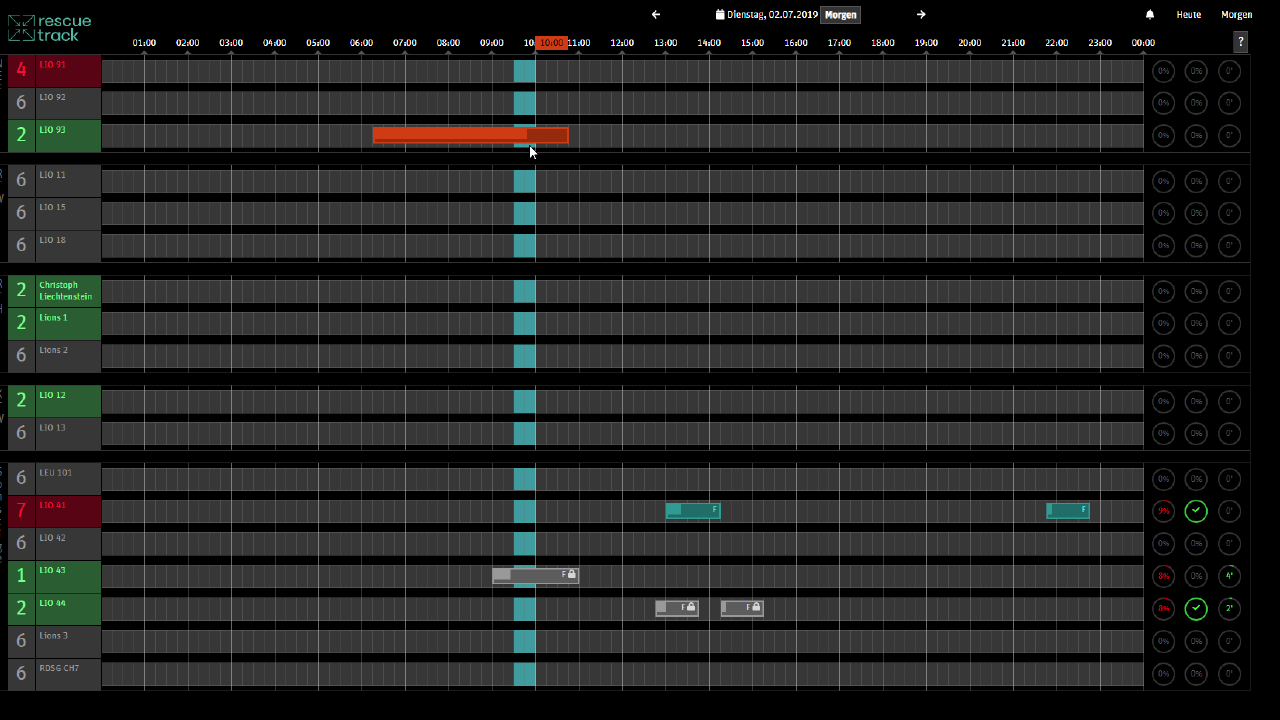
Task: Click the 06:00 time marker
Action: click(361, 43)
